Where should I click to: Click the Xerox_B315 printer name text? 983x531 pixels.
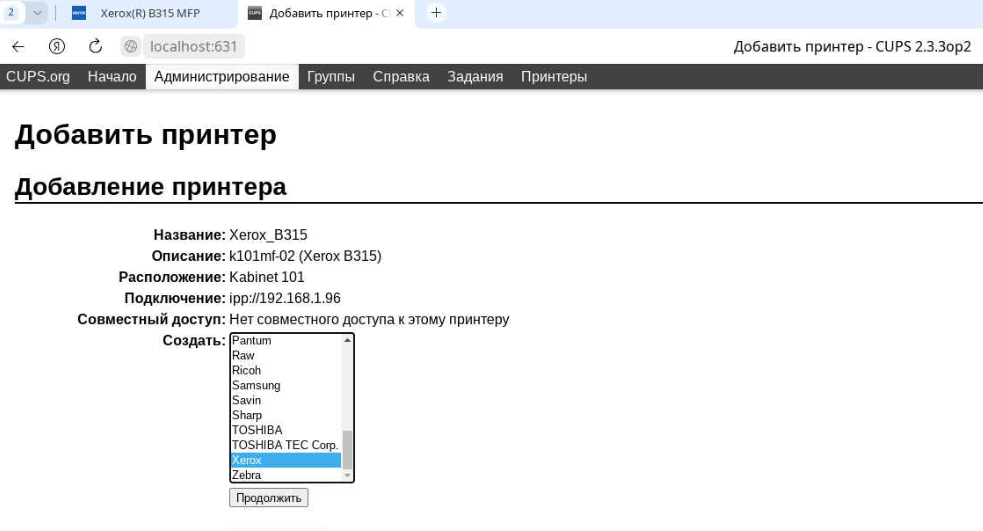click(x=268, y=235)
